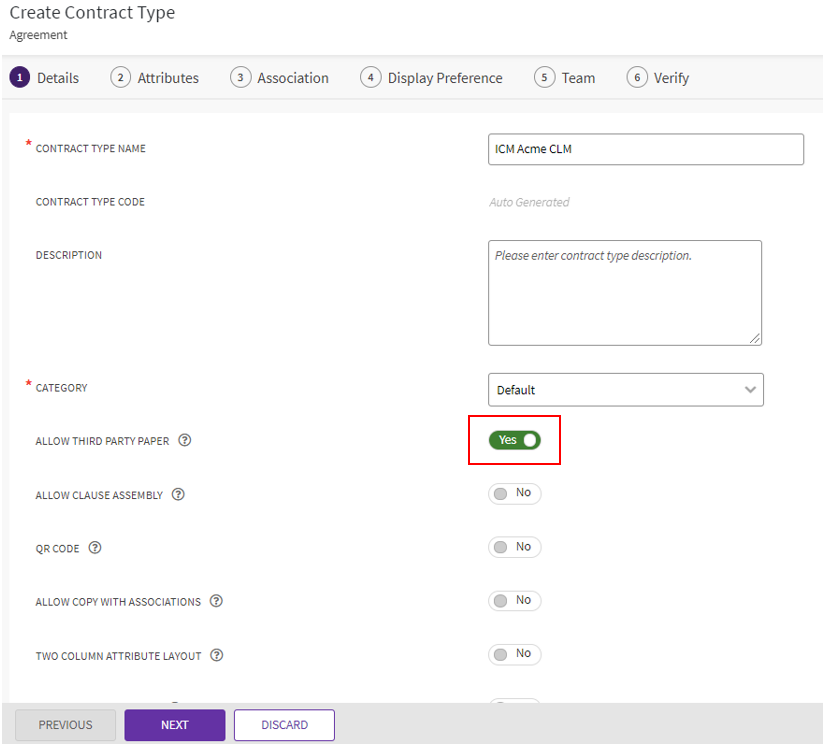Click help icon beside Allow Clause Assembly
Screen dimensions: 827x752
[178, 495]
